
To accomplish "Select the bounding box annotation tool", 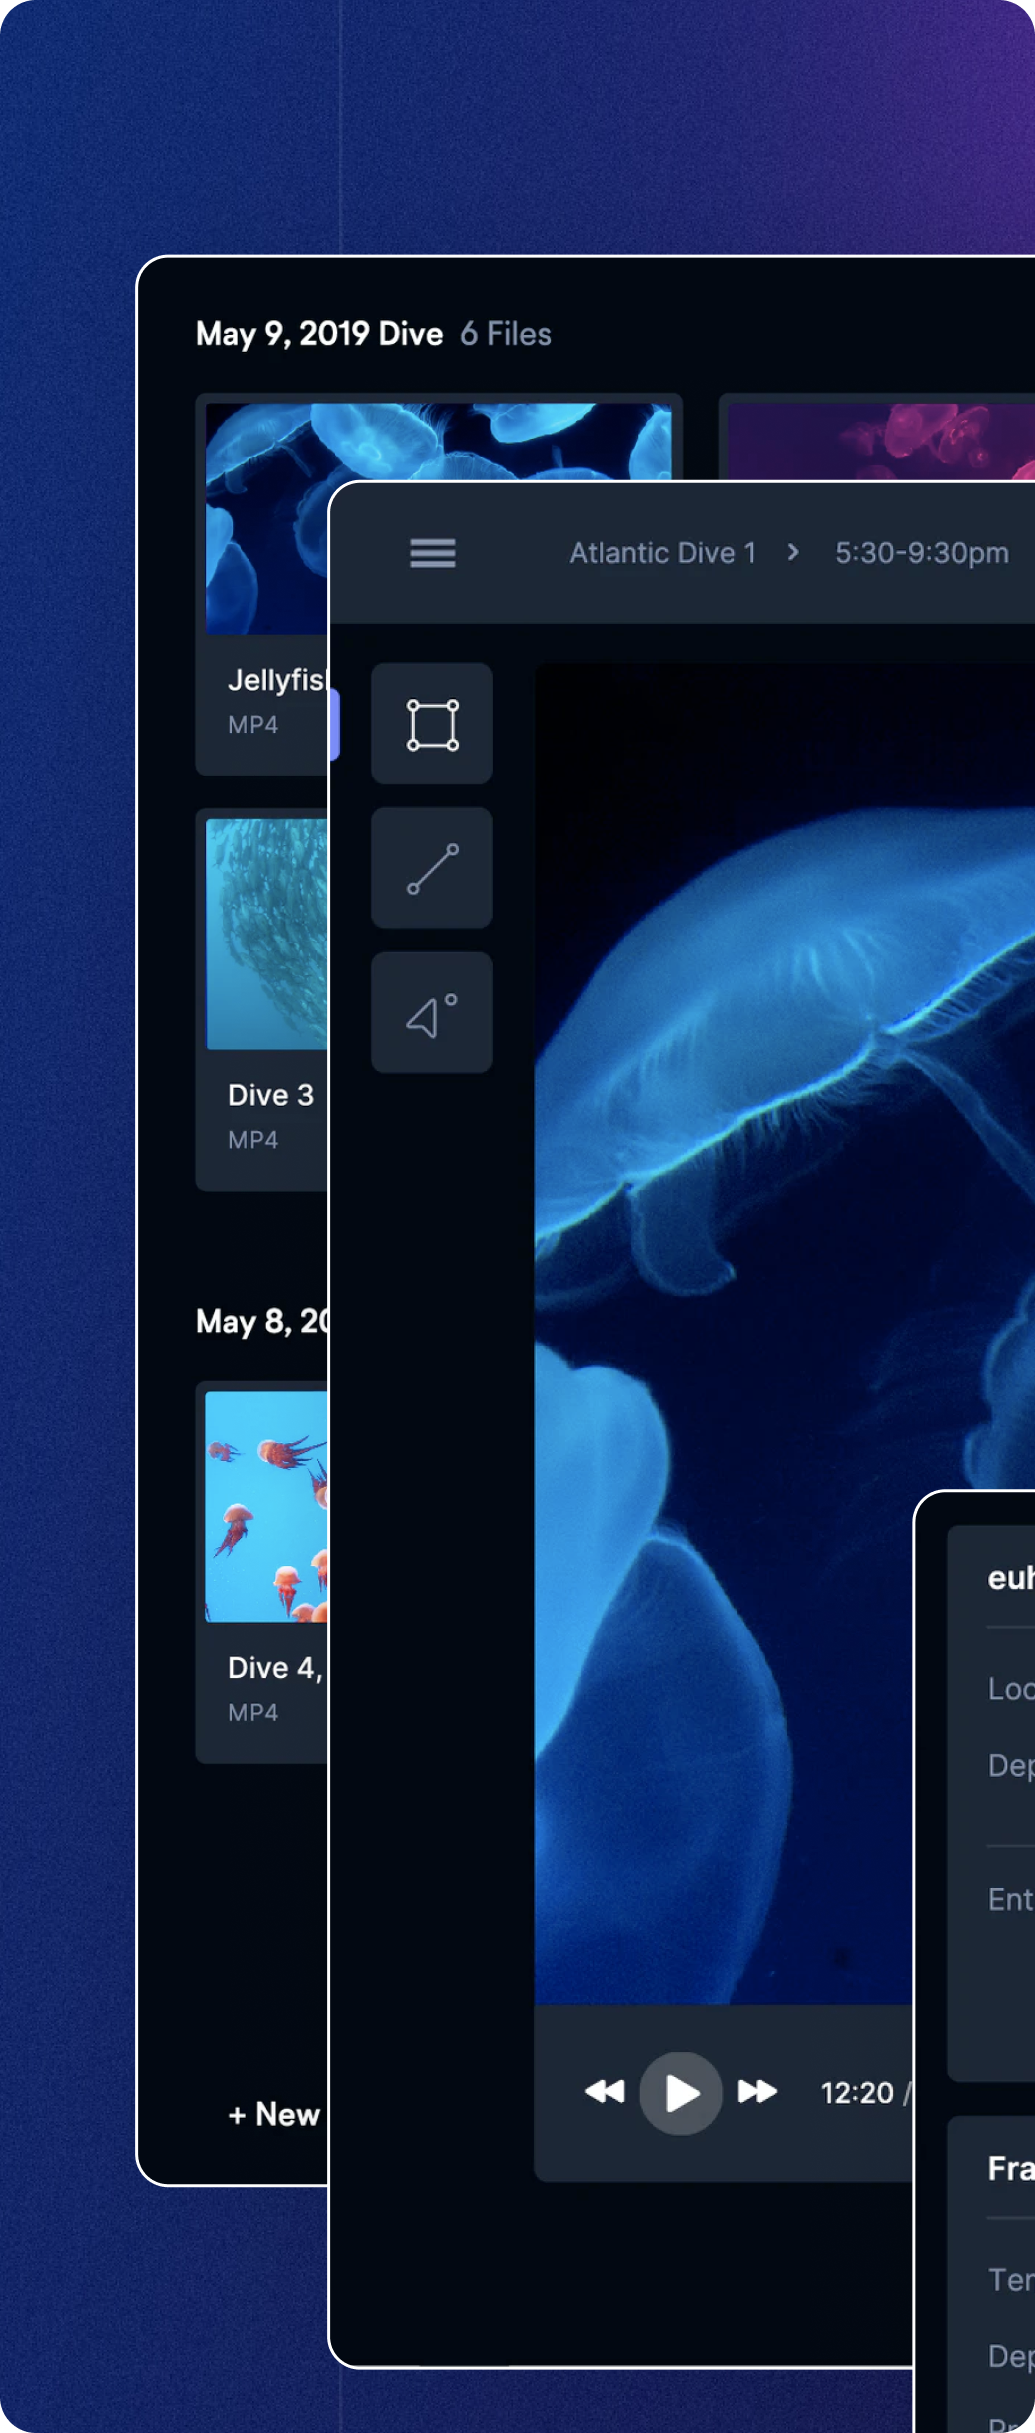I will click(432, 724).
